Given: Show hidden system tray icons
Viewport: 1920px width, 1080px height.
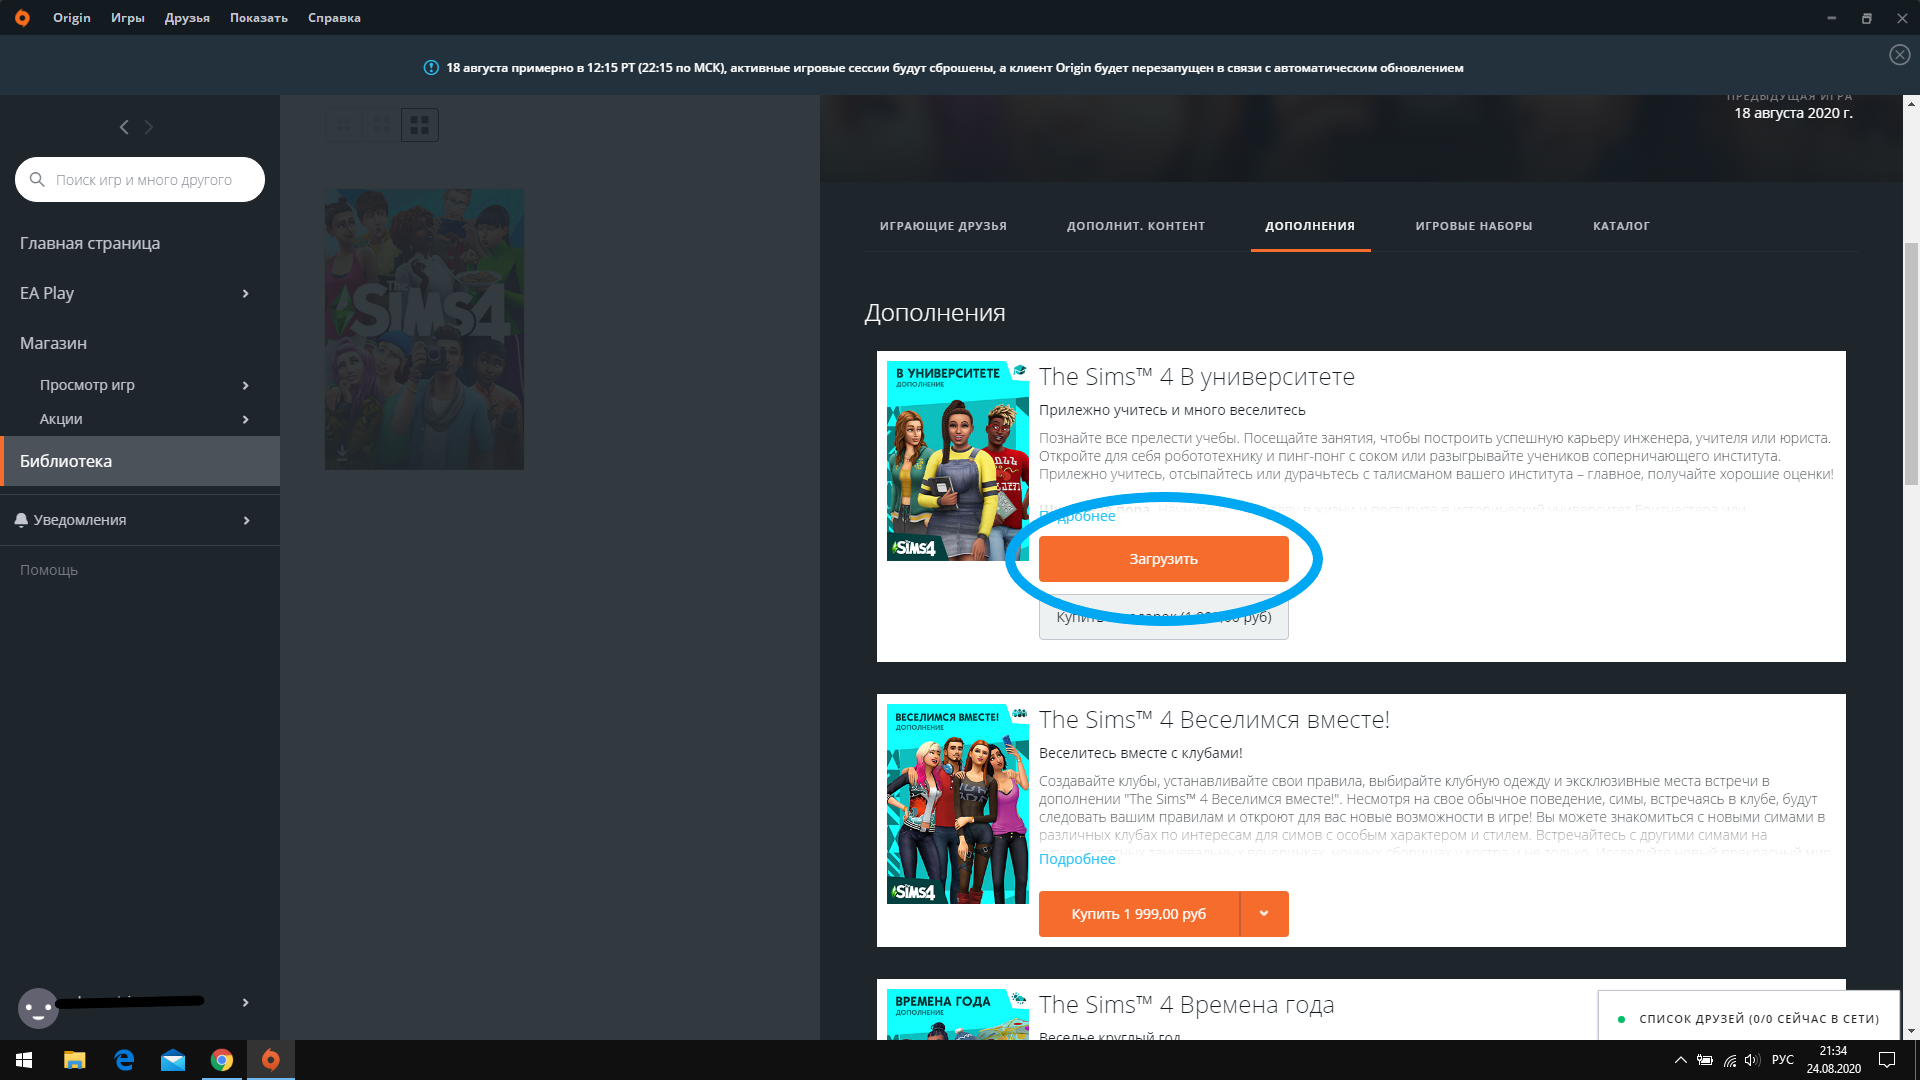Looking at the screenshot, I should click(x=1680, y=1060).
